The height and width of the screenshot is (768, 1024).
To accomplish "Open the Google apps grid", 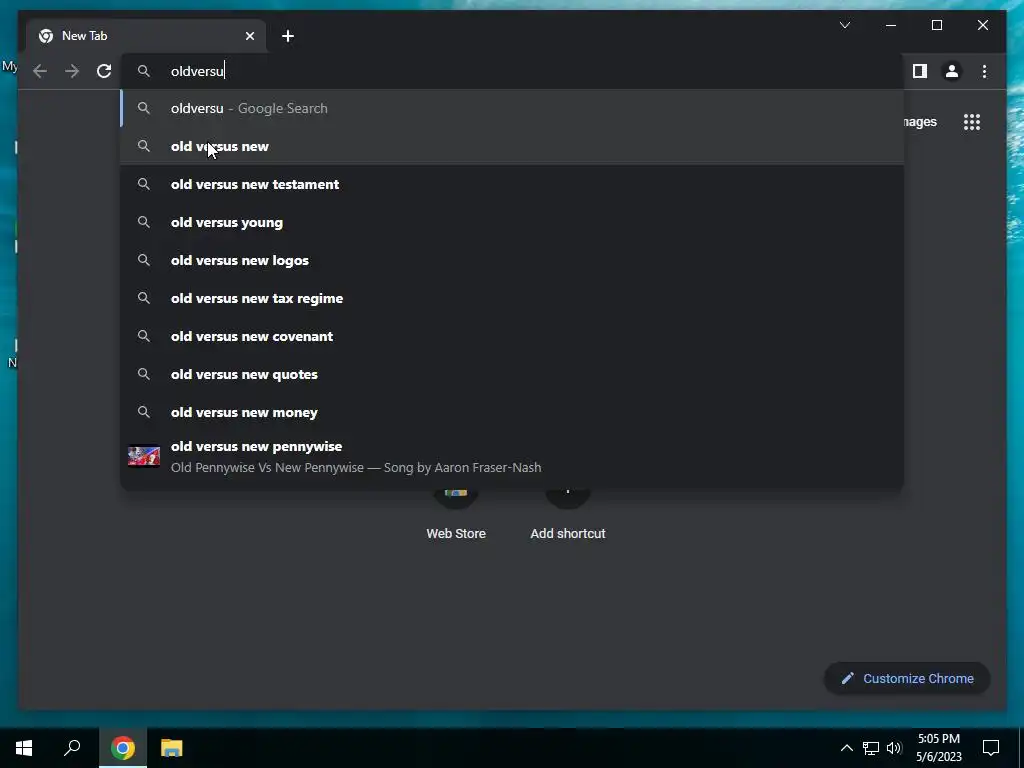I will click(972, 122).
